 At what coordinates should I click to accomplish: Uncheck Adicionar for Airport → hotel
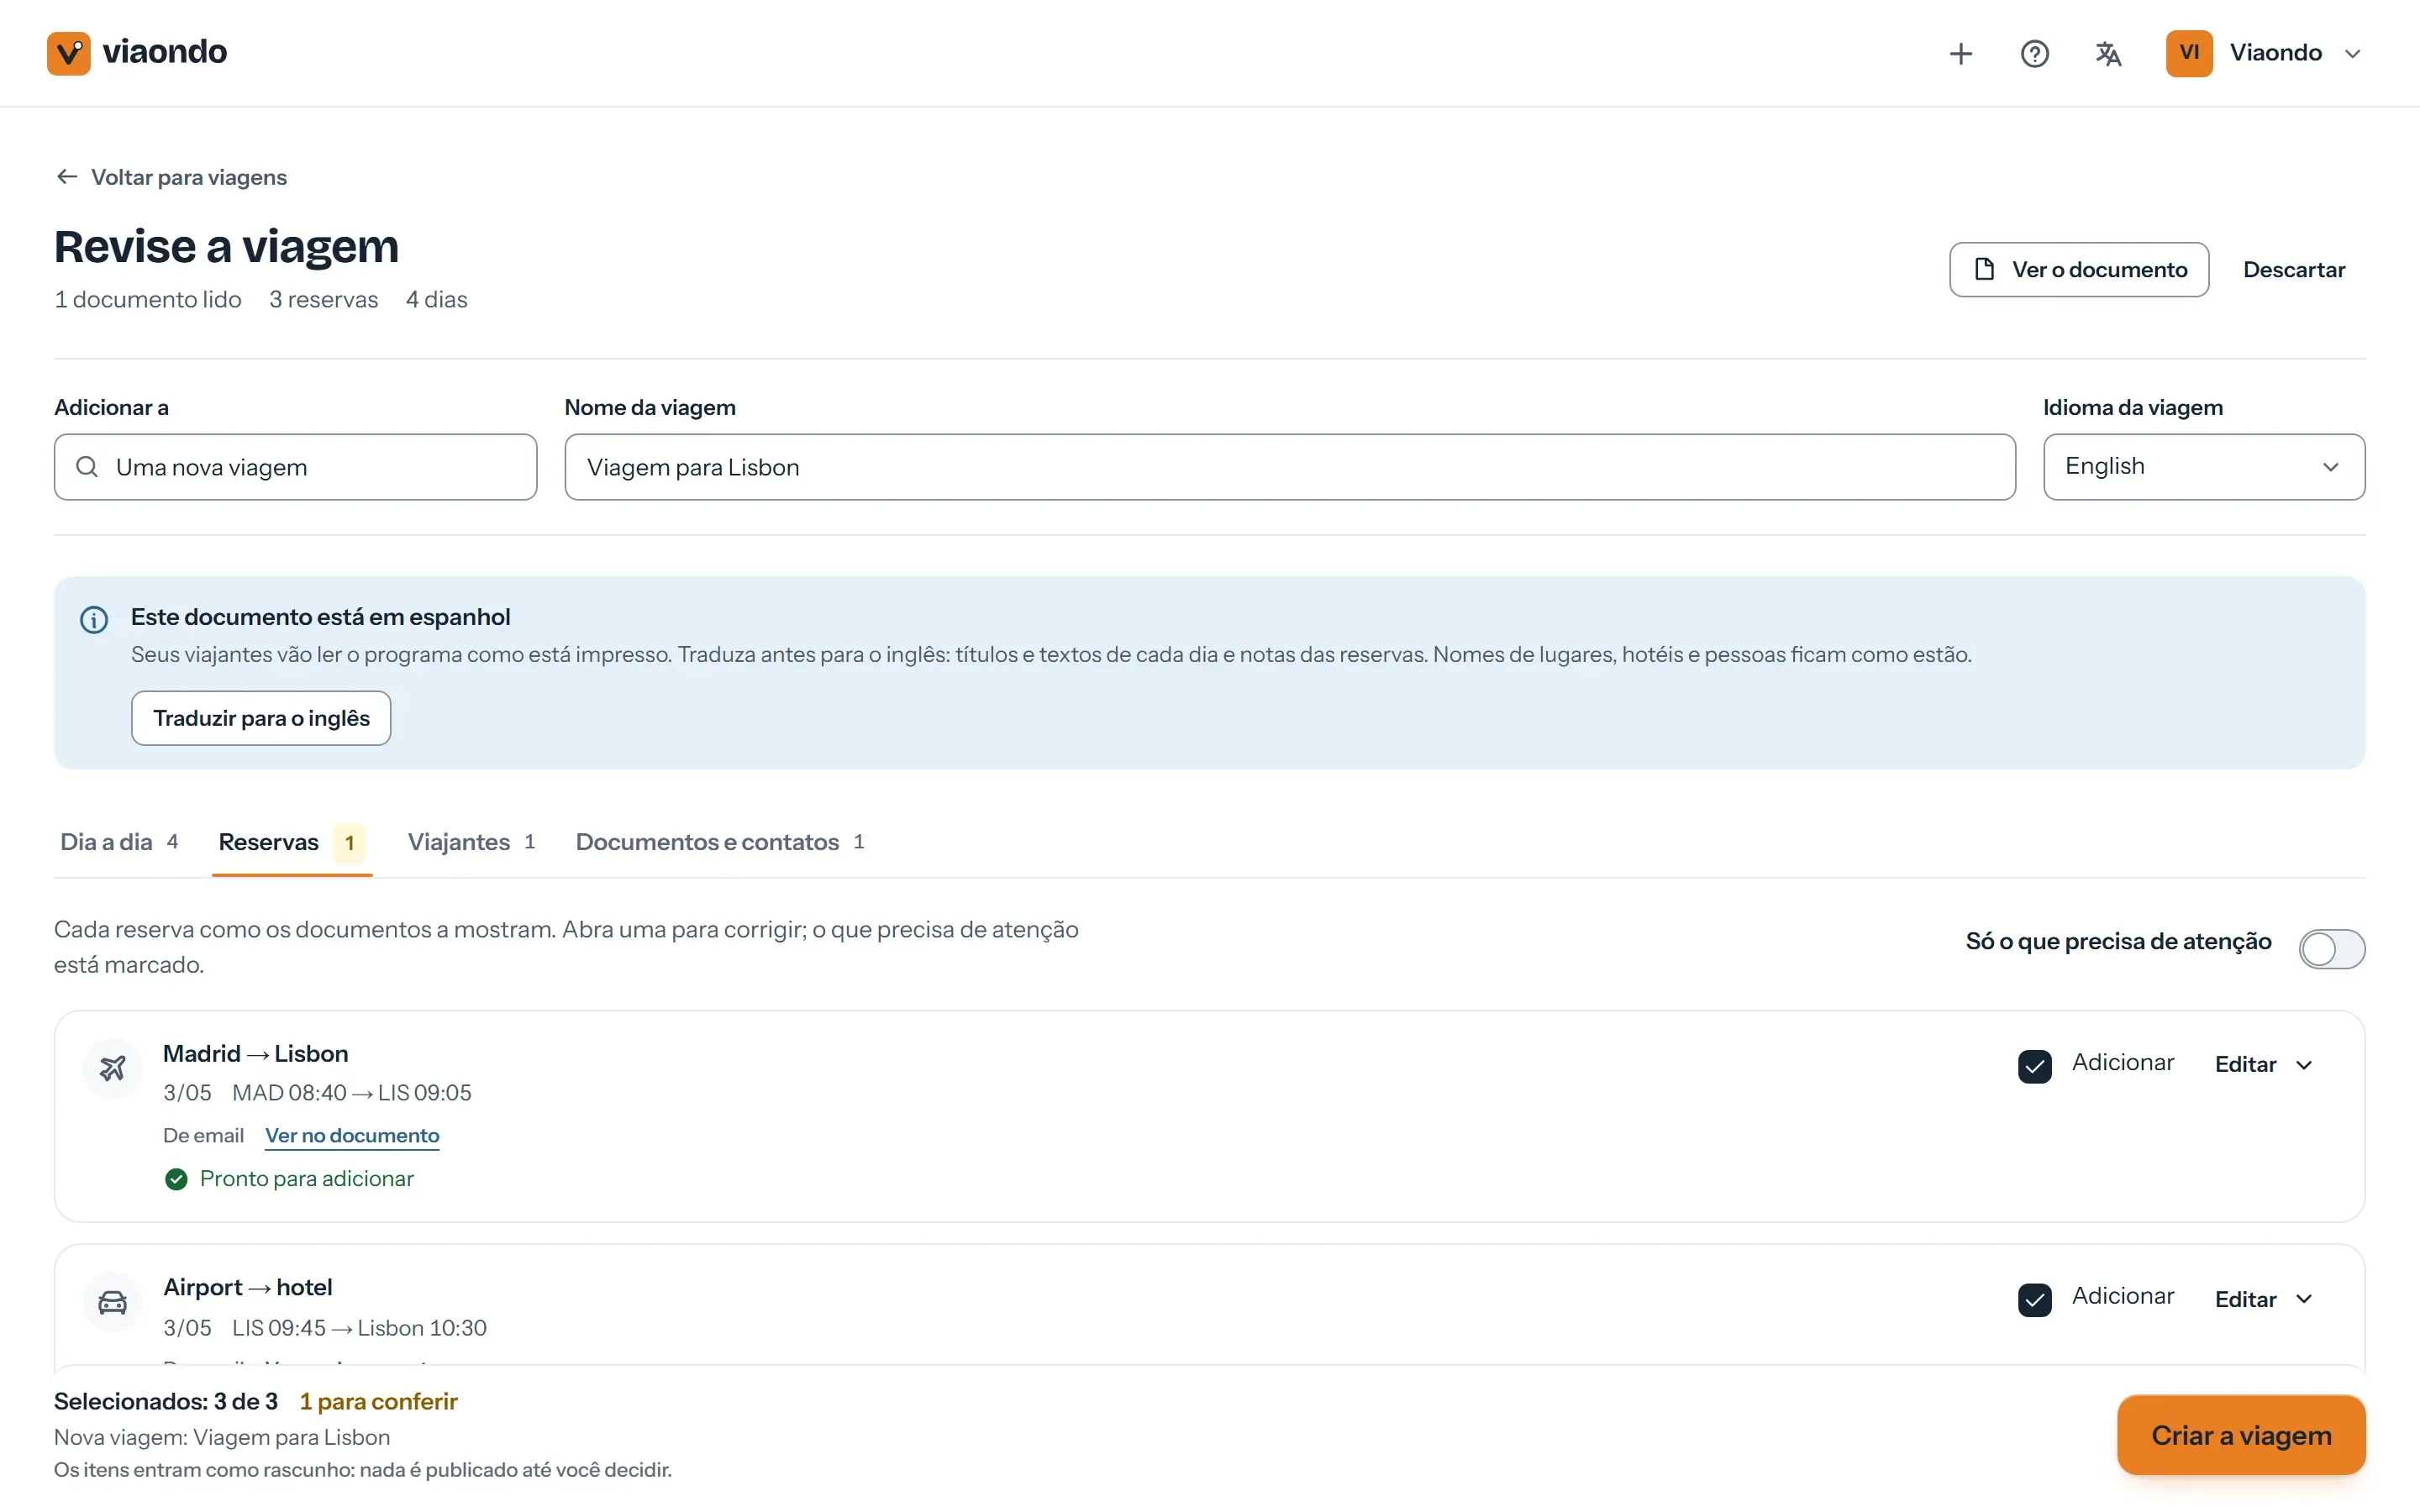(x=2034, y=1300)
